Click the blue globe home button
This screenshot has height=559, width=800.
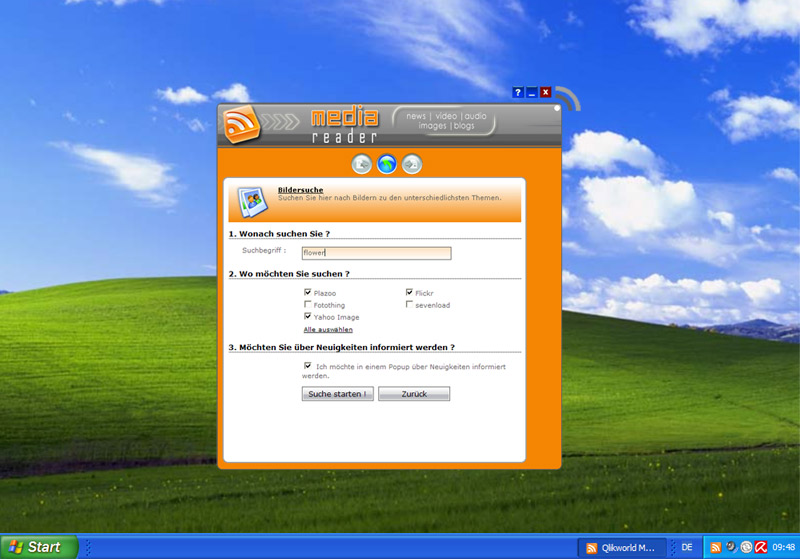click(387, 164)
